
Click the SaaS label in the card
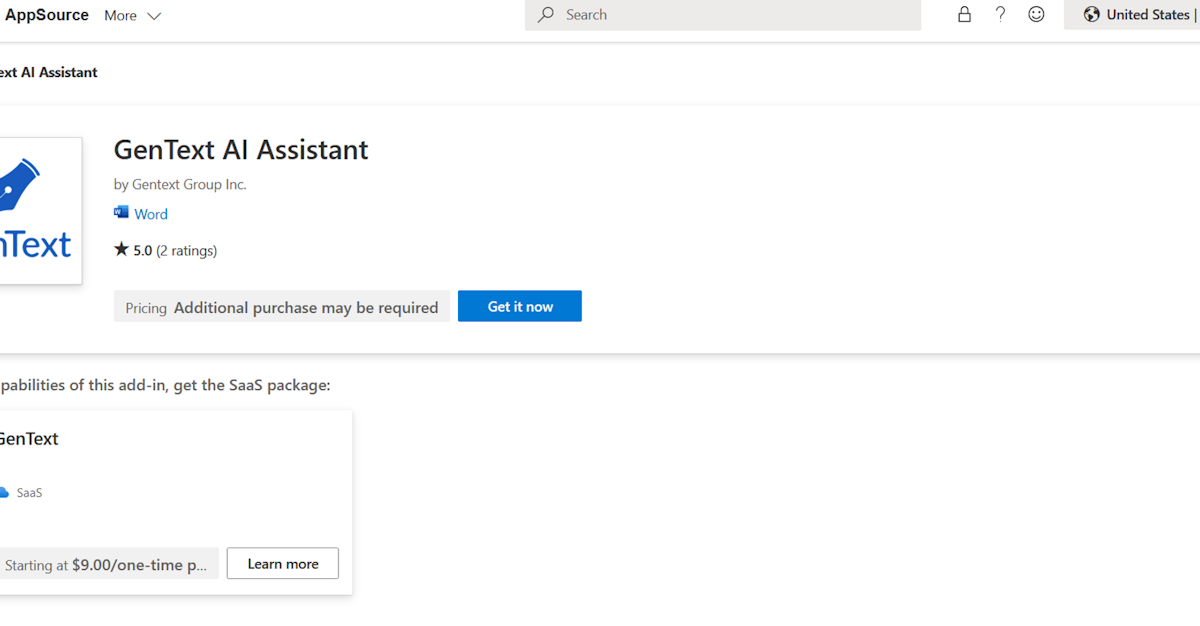coord(29,493)
